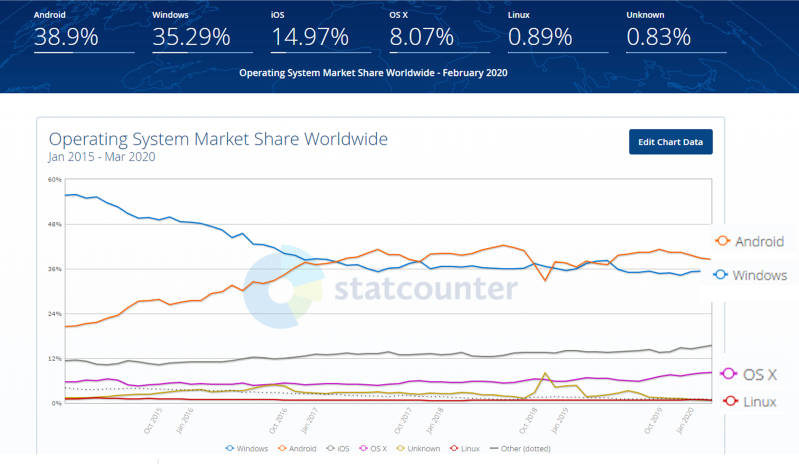This screenshot has width=799, height=469.
Task: Click the blue Windows line-end marker icon
Action: pyautogui.click(x=722, y=275)
